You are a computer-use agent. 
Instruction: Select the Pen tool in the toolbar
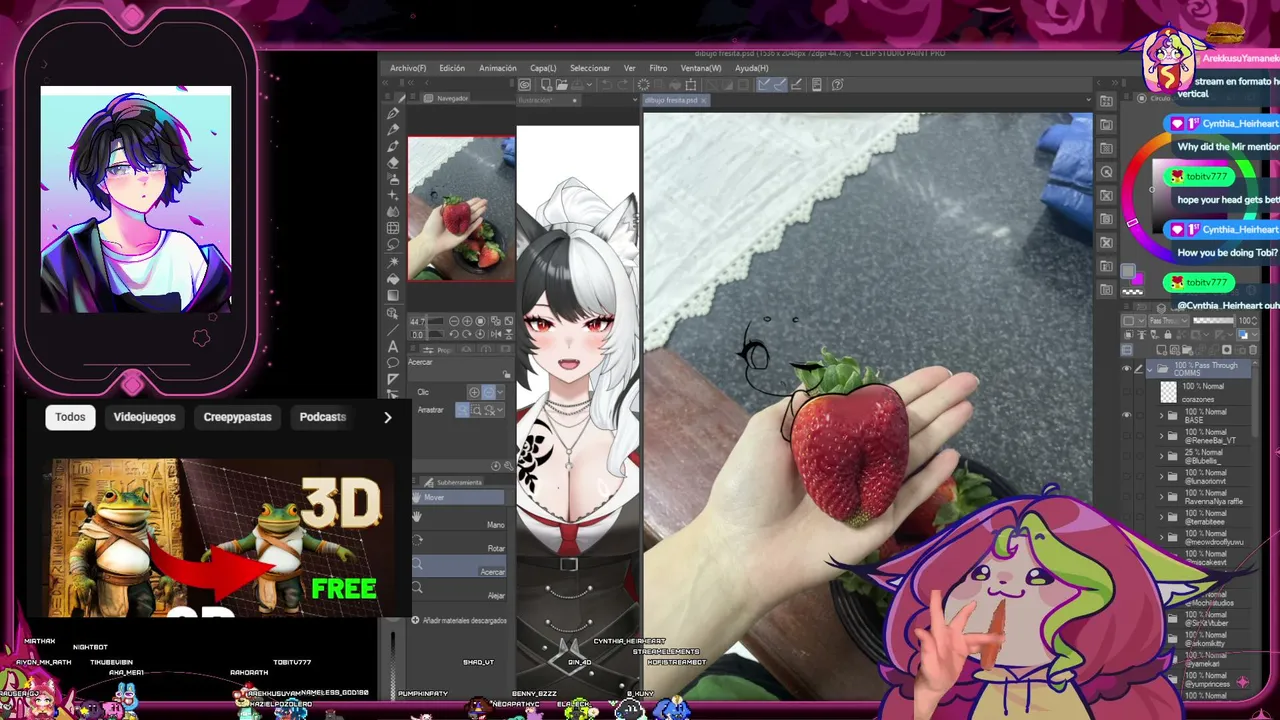coord(393,113)
